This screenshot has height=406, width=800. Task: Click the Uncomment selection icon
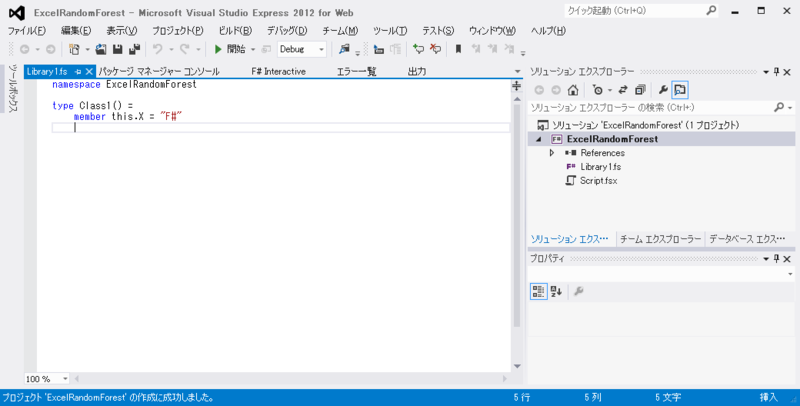[435, 49]
